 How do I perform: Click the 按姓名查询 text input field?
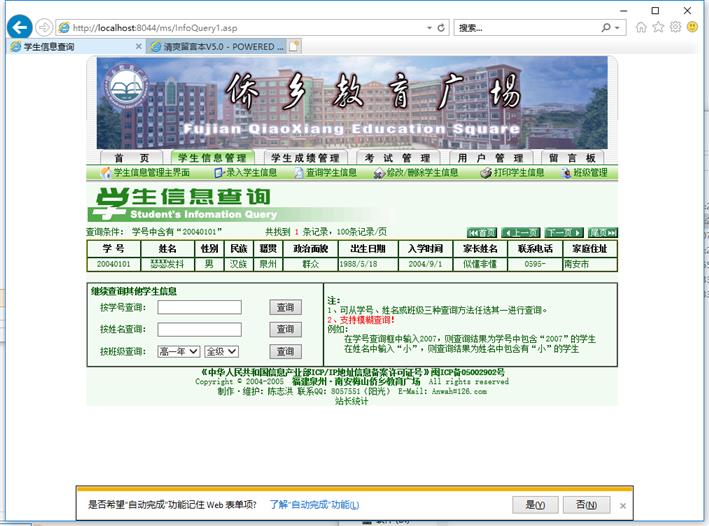coord(199,329)
